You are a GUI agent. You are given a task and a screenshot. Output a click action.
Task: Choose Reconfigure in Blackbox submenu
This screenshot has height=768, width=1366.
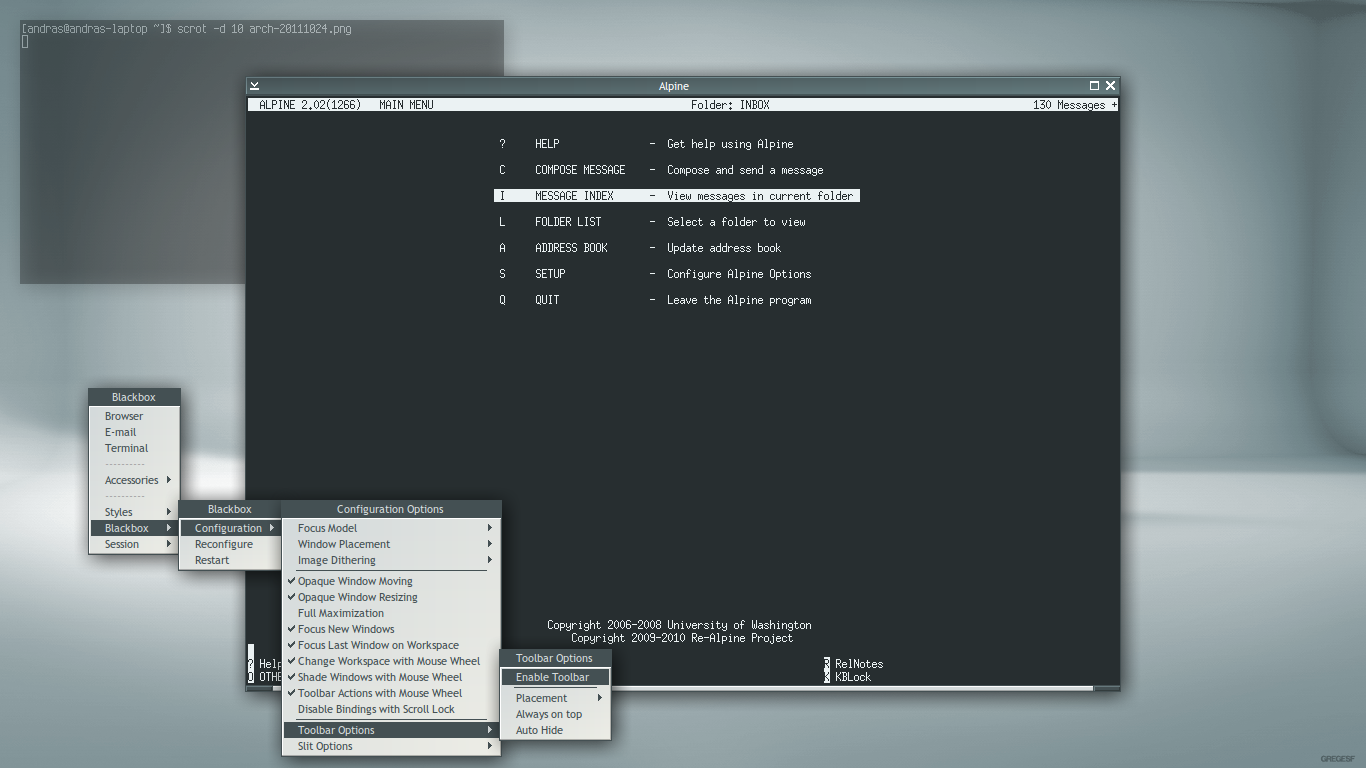(229, 544)
